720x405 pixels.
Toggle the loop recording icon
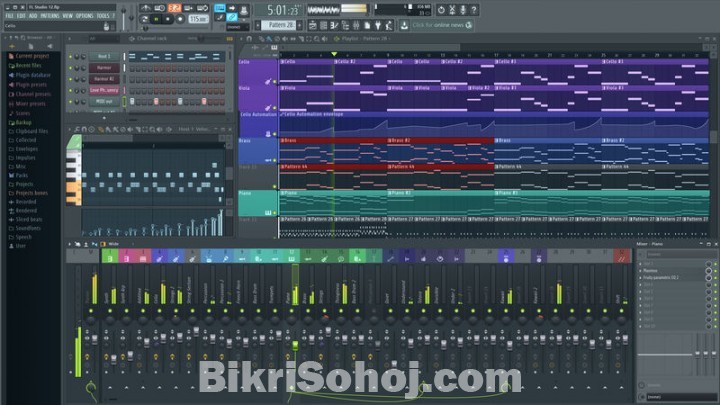click(202, 8)
